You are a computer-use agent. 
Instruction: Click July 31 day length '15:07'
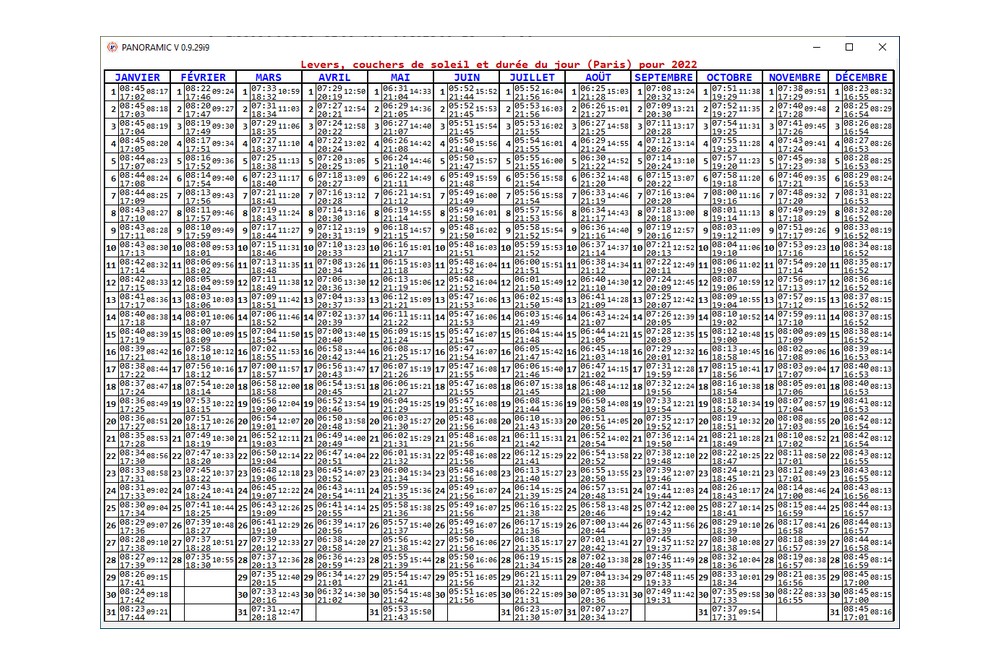pyautogui.click(x=552, y=612)
